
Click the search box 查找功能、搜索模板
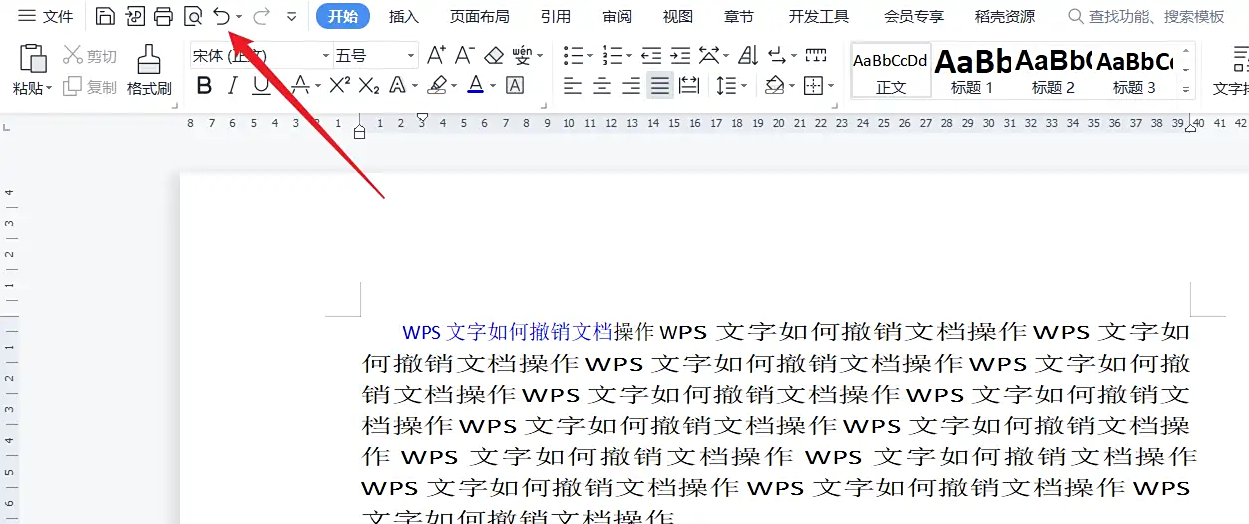coord(1146,16)
